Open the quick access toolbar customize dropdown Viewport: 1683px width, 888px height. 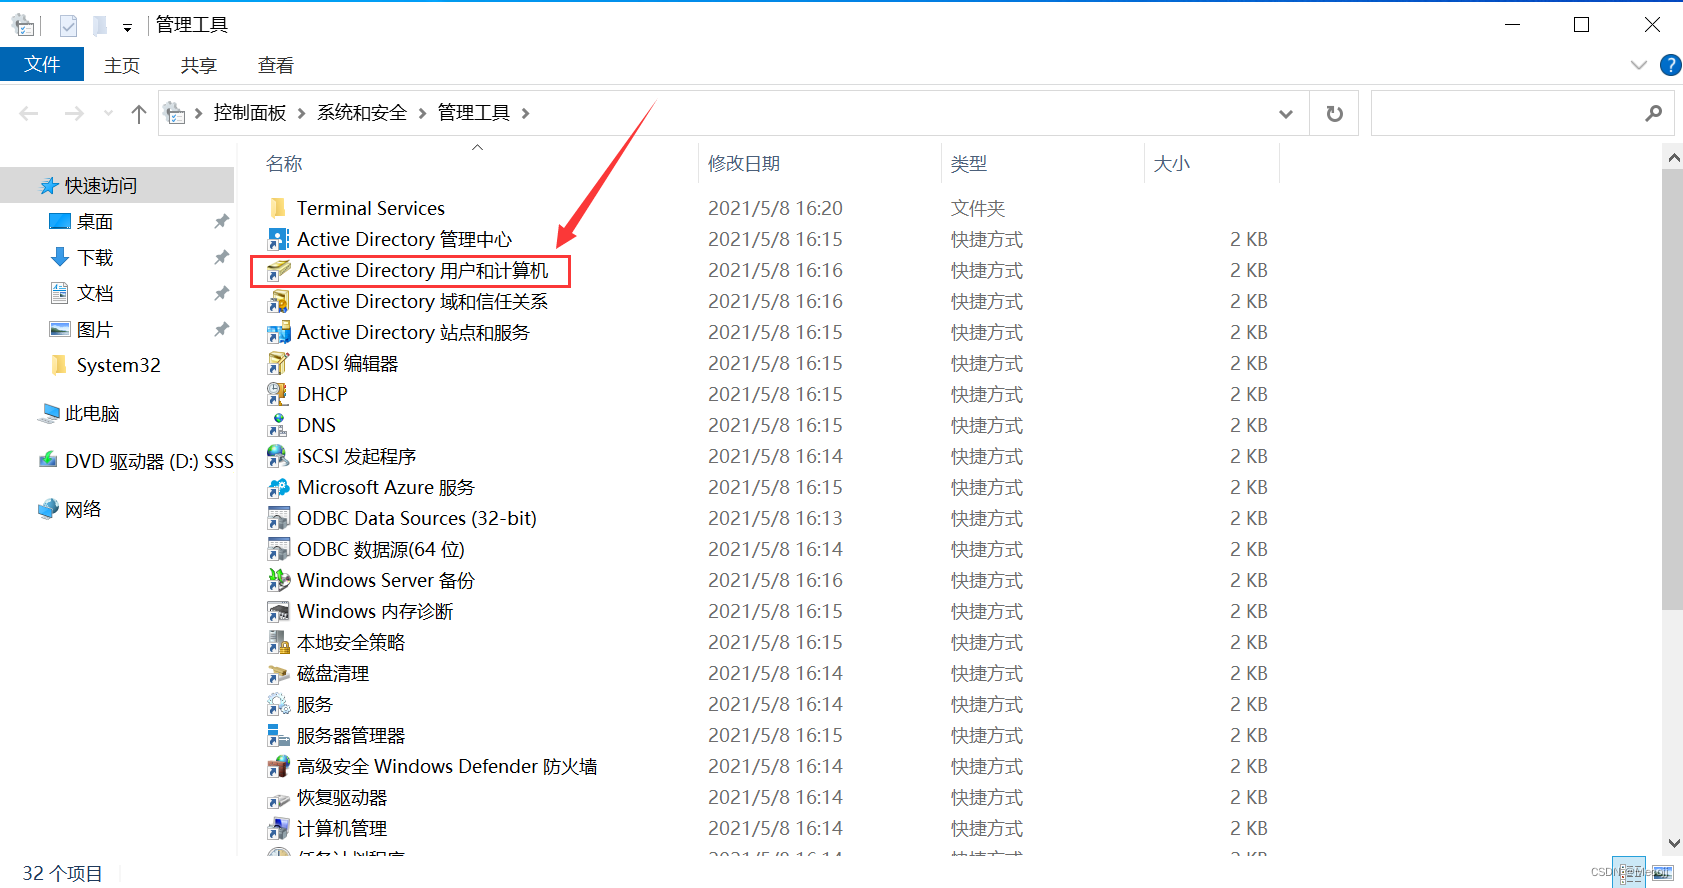pos(127,27)
